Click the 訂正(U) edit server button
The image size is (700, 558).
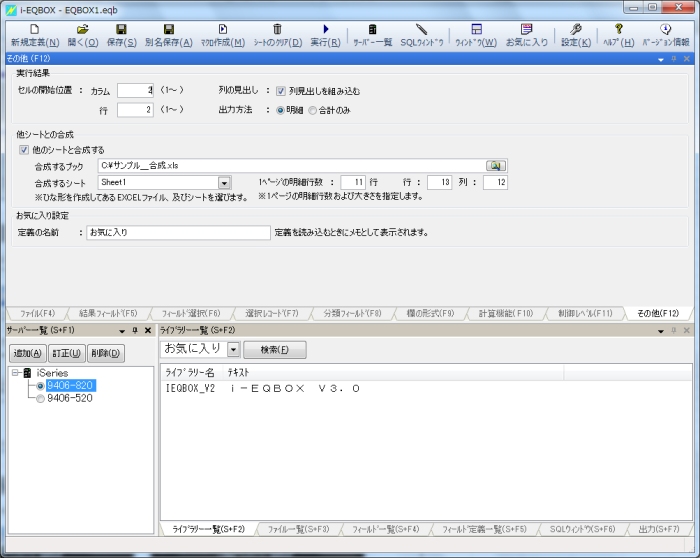click(x=67, y=354)
